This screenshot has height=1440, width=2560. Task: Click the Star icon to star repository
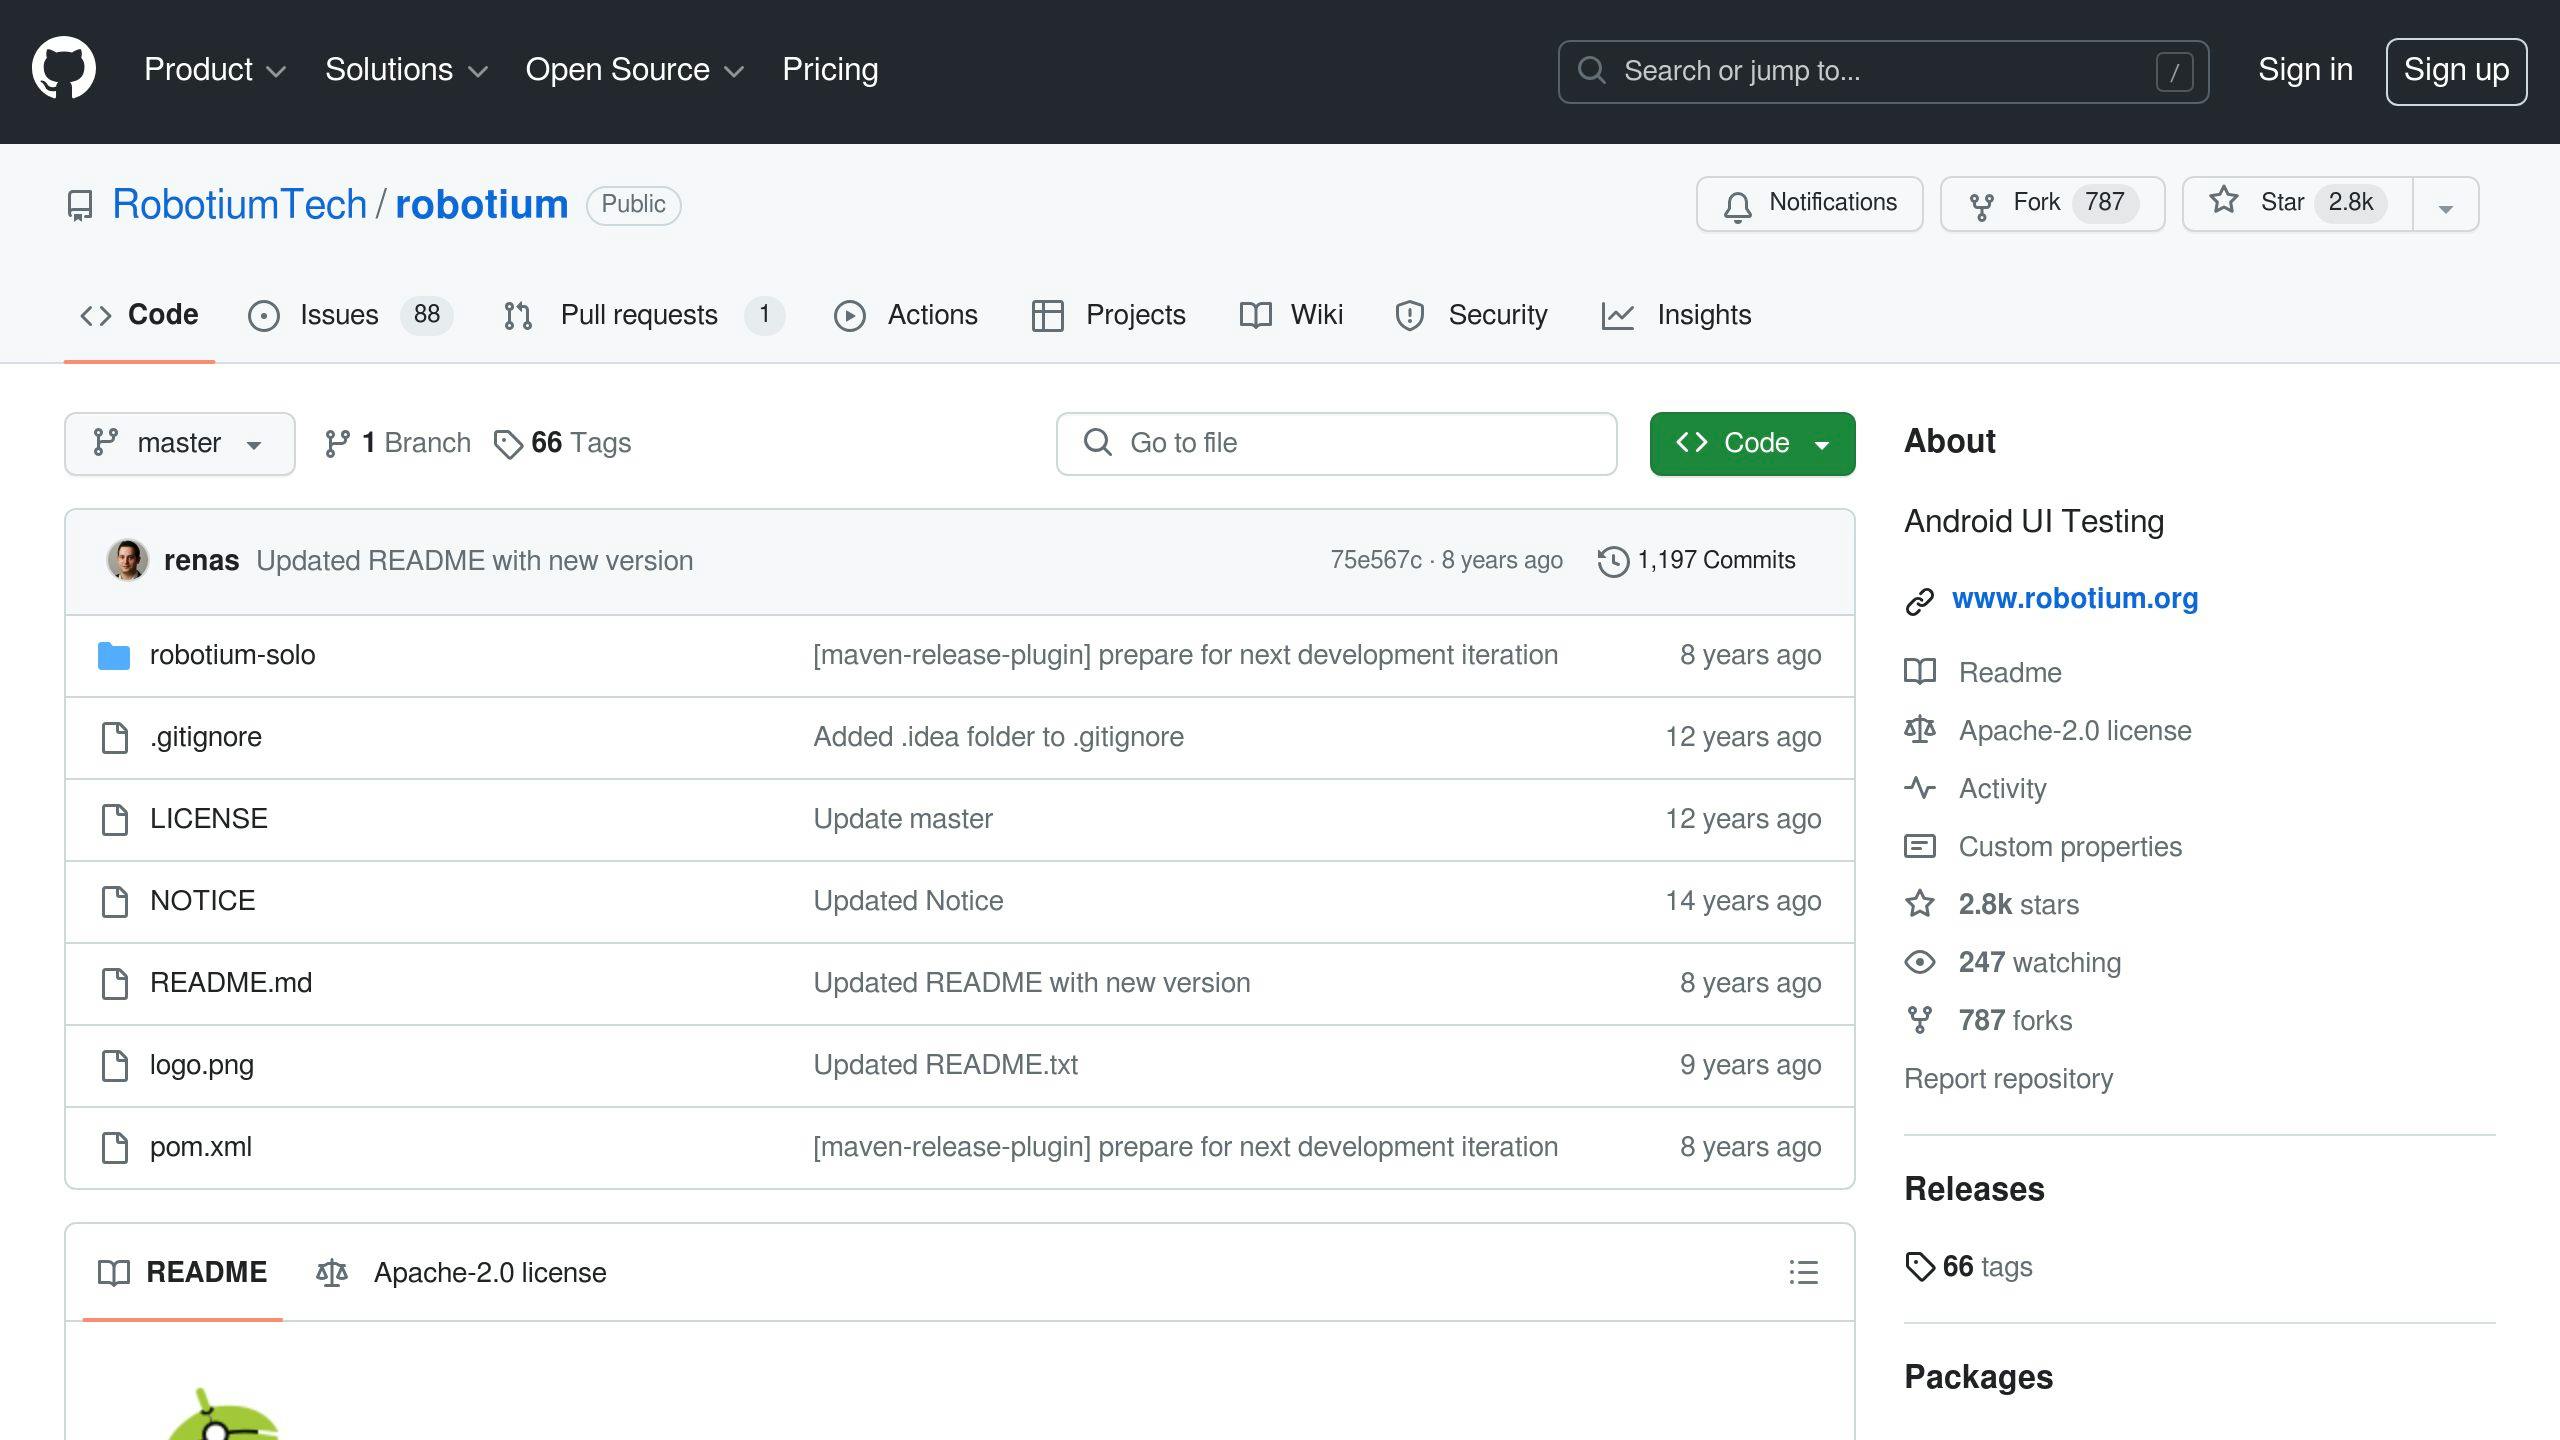2223,202
